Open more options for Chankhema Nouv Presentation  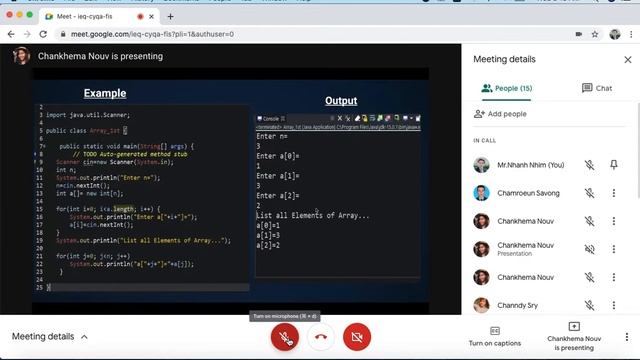613,249
